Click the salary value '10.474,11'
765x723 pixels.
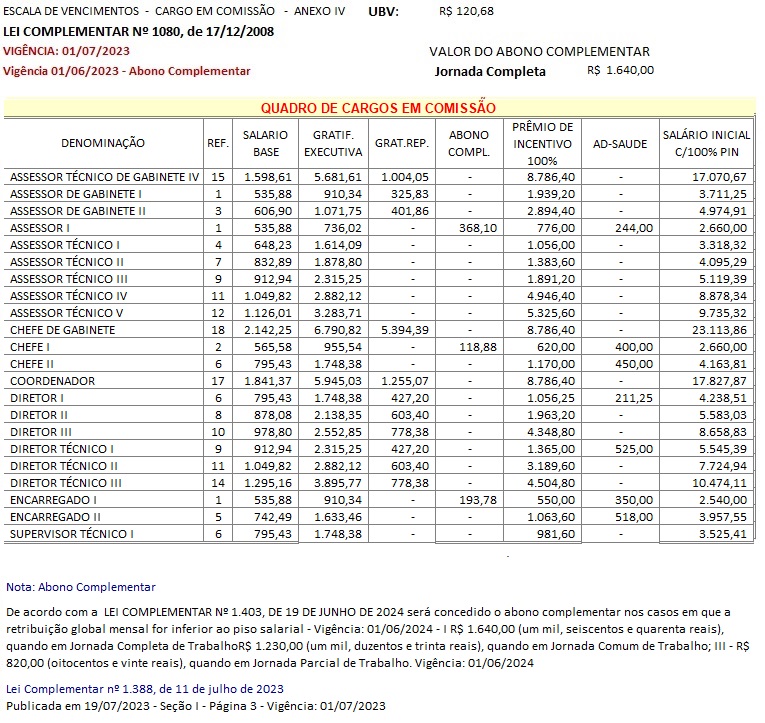pyautogui.click(x=719, y=483)
